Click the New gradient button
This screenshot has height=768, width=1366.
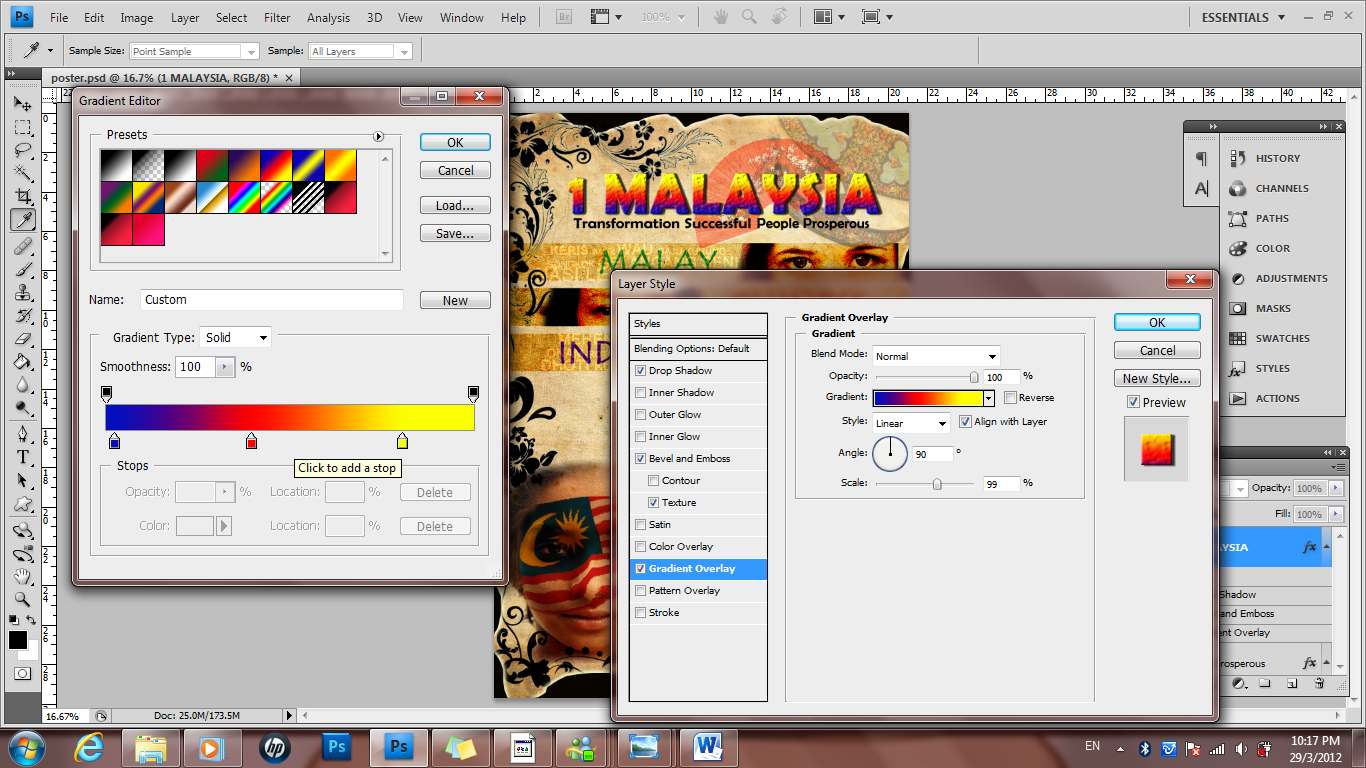(455, 300)
